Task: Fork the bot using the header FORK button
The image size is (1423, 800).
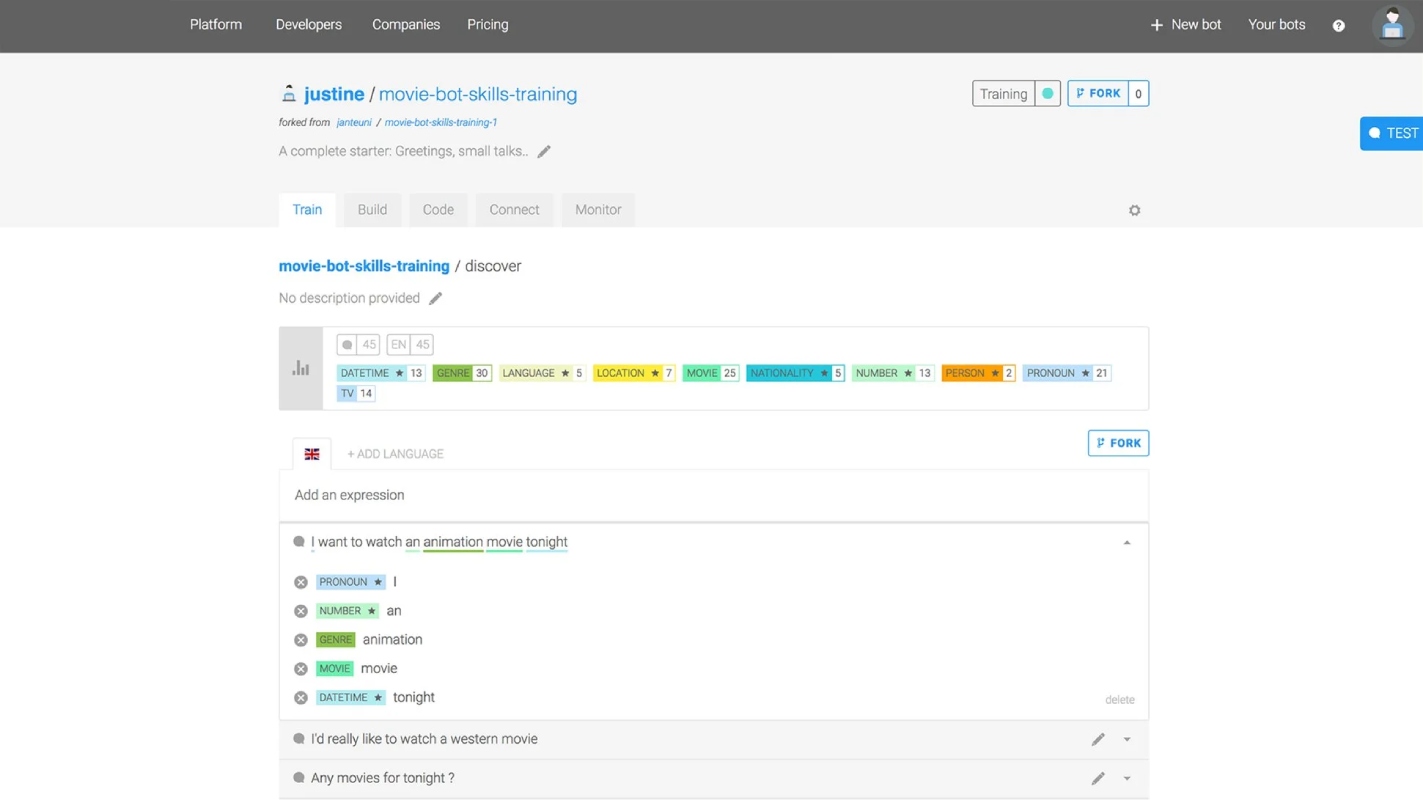Action: (x=1098, y=94)
